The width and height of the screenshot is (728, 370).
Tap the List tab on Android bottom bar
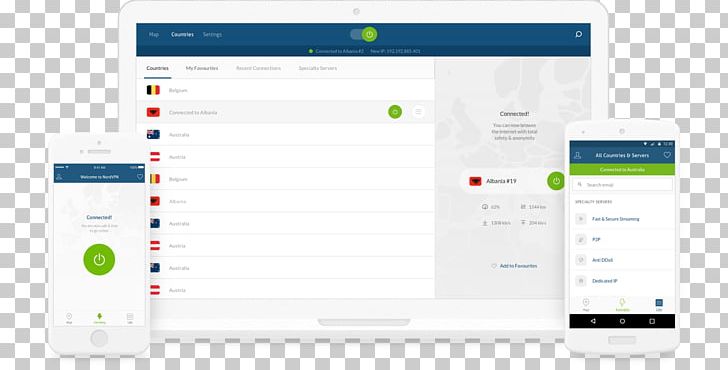click(659, 305)
